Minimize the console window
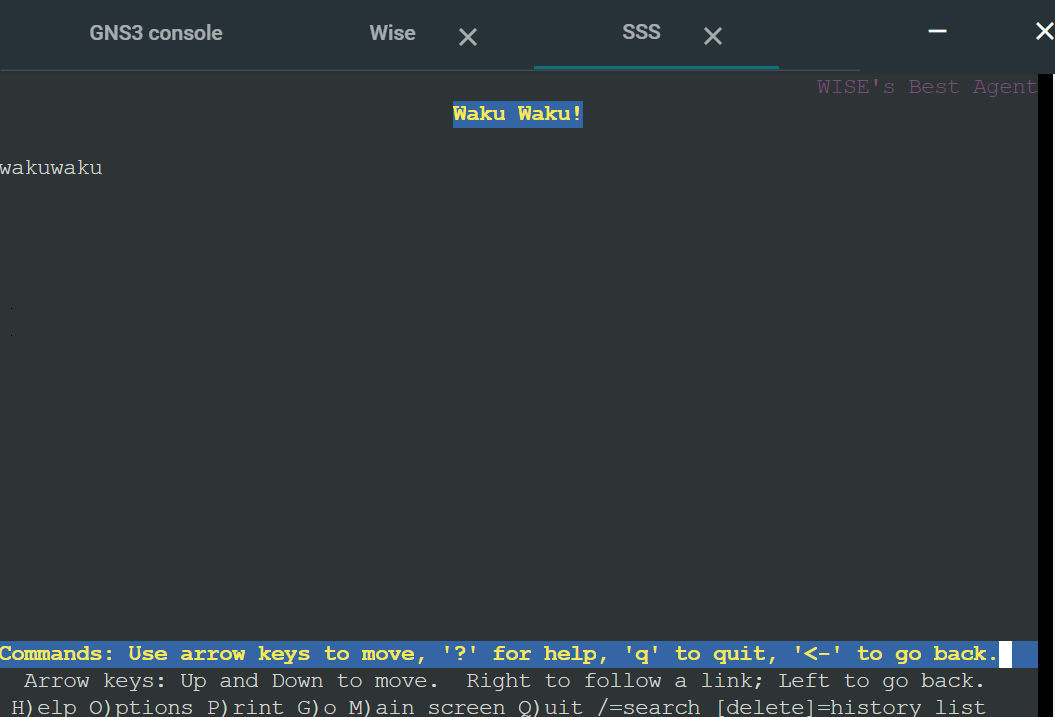Screen dimensions: 1055x717 pyautogui.click(x=937, y=31)
